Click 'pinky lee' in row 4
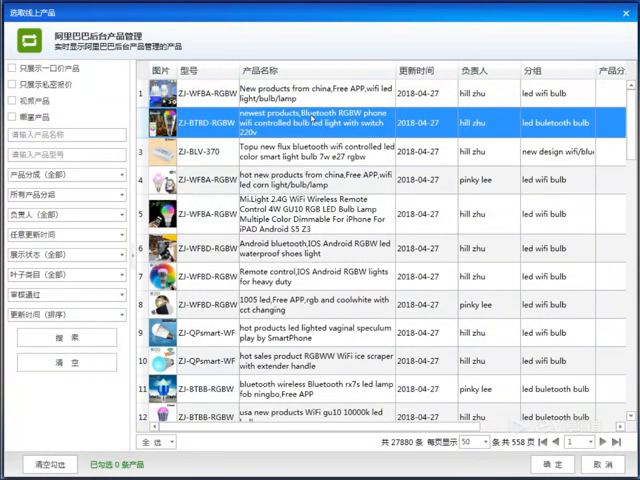The image size is (640, 480). click(x=476, y=180)
